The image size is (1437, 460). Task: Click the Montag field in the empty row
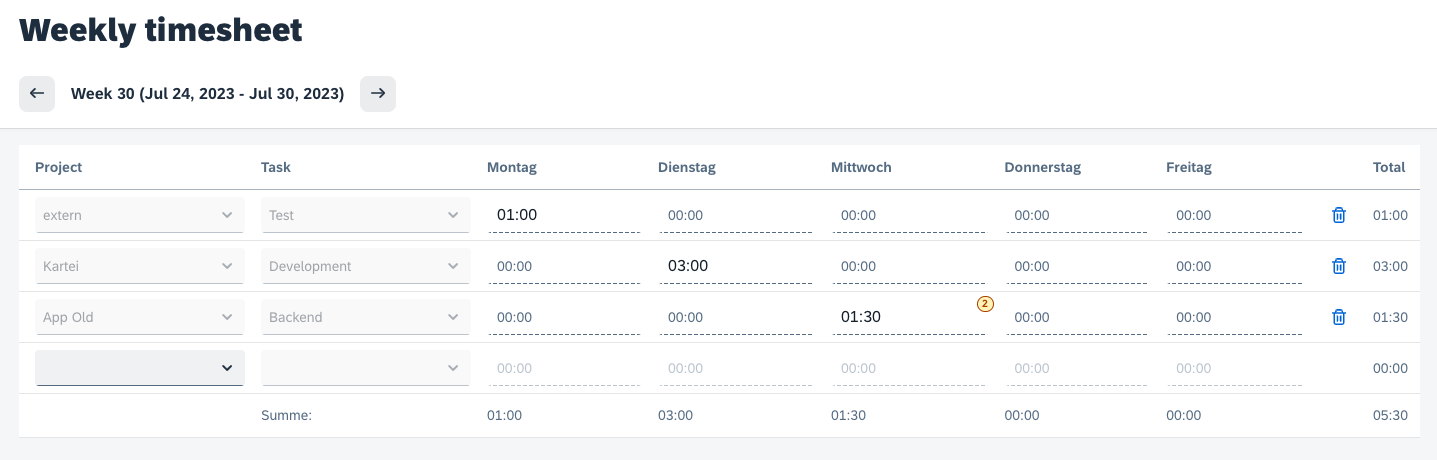click(563, 368)
